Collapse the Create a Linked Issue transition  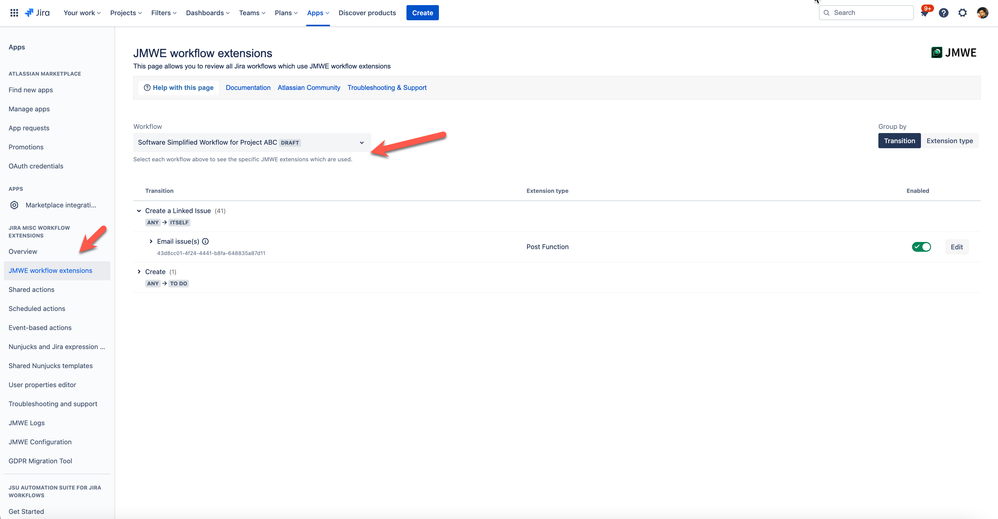[x=139, y=211]
